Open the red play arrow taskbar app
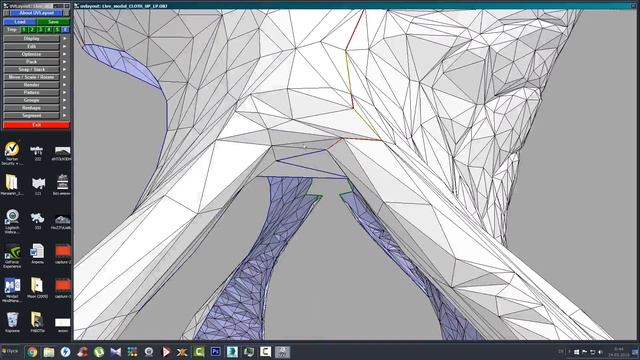 [166, 352]
